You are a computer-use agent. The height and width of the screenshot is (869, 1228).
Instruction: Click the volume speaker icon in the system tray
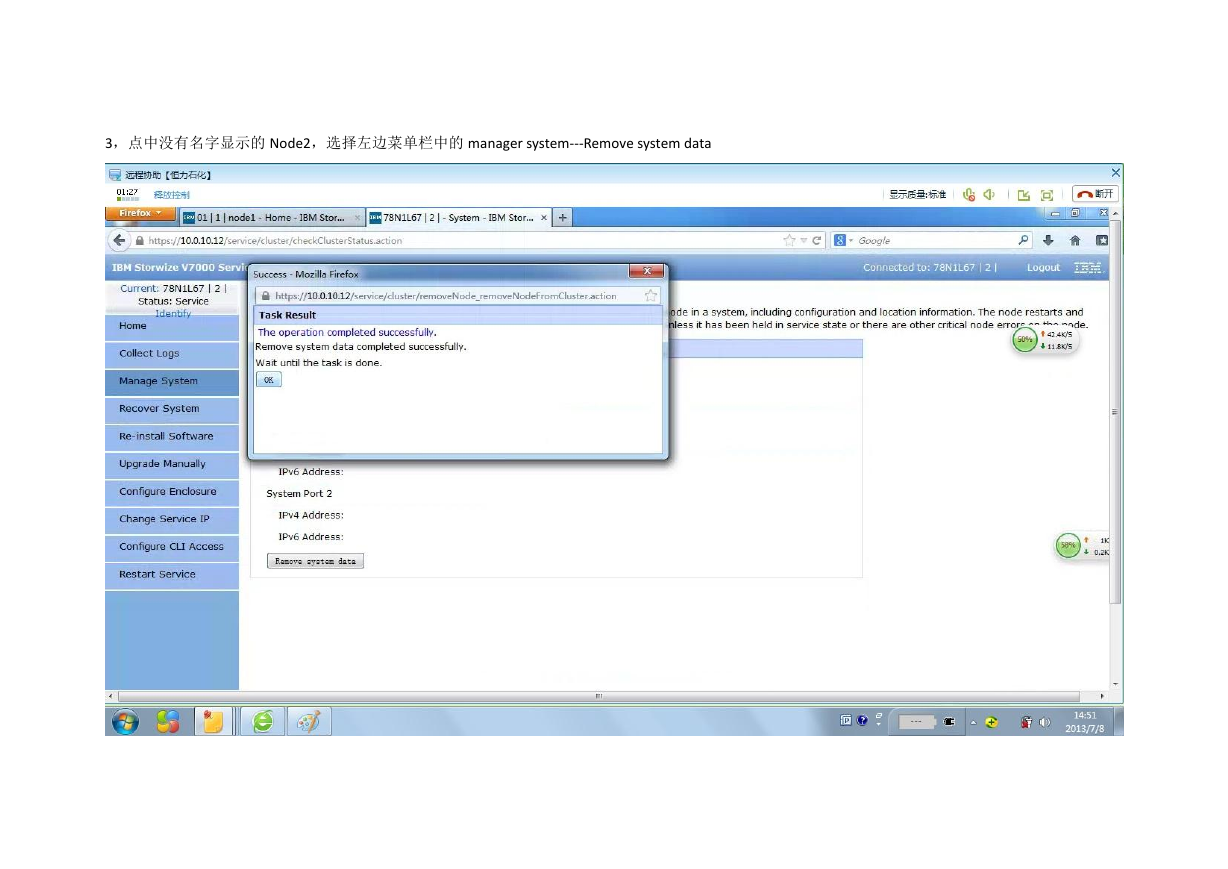[x=1045, y=722]
